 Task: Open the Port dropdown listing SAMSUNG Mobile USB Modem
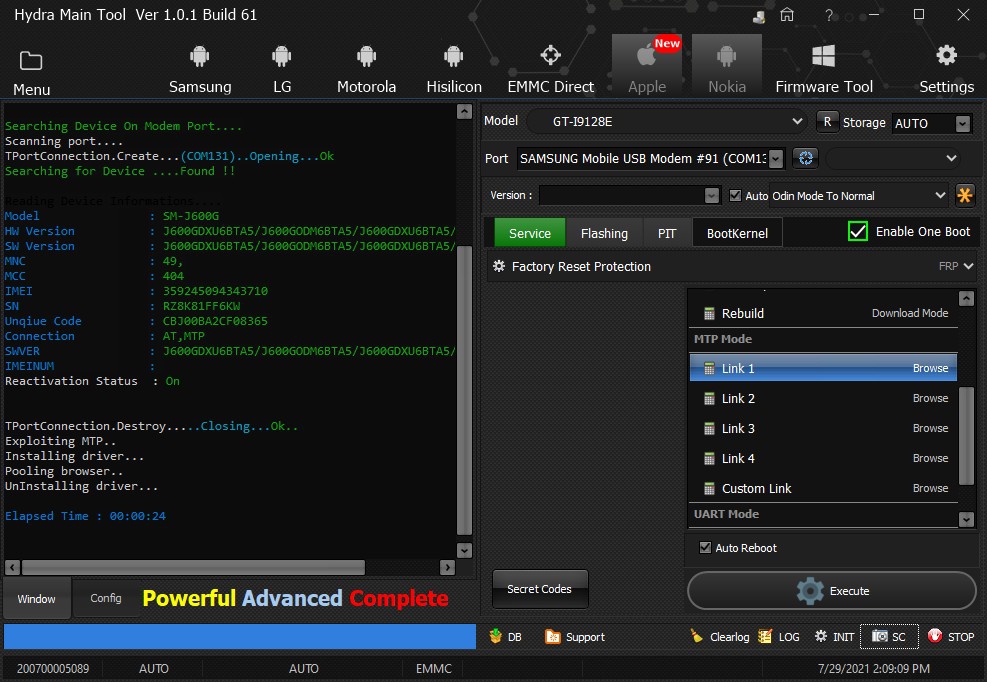[x=650, y=158]
